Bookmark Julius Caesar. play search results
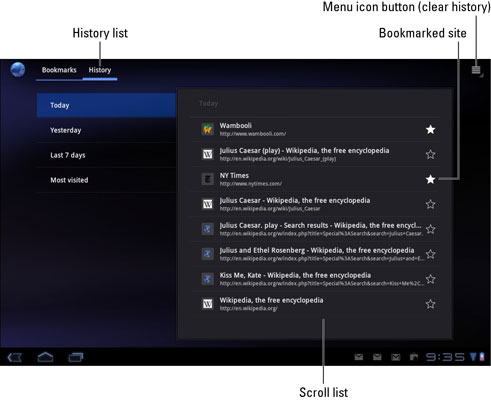The height and width of the screenshot is (400, 491). click(x=431, y=229)
